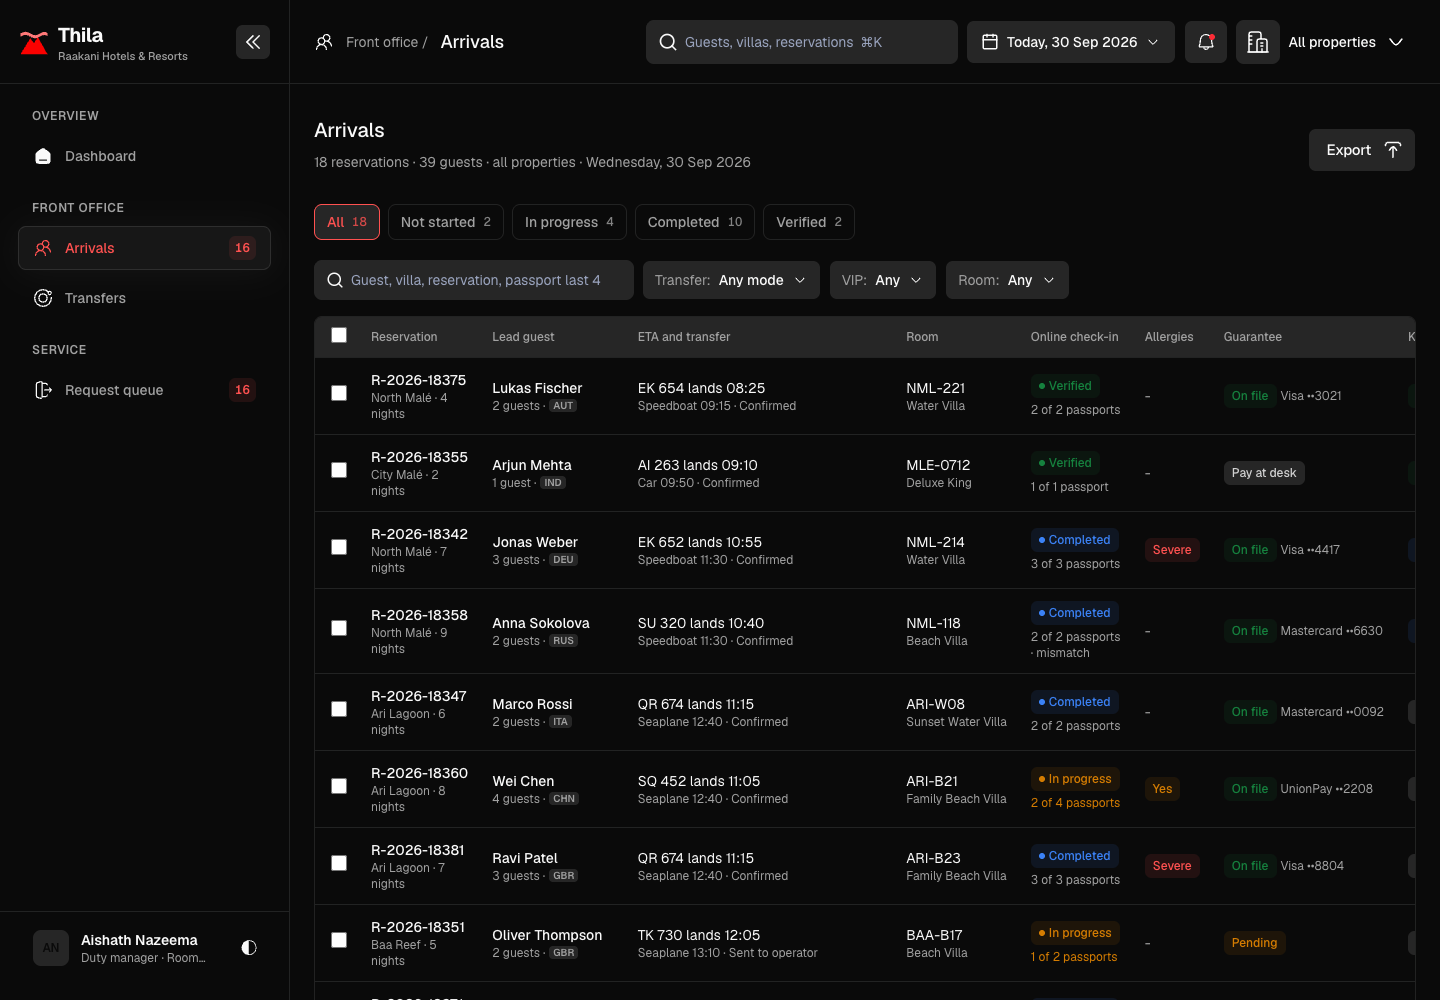Go to Request queue
Image resolution: width=1440 pixels, height=1000 pixels.
click(x=144, y=390)
